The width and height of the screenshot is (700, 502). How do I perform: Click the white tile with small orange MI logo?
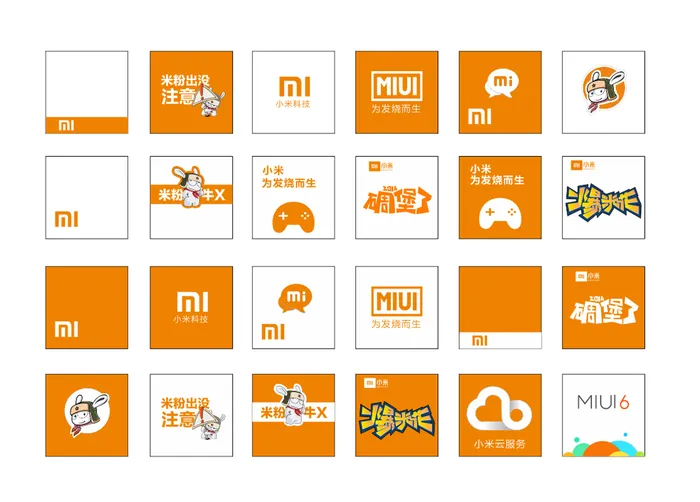[87, 197]
